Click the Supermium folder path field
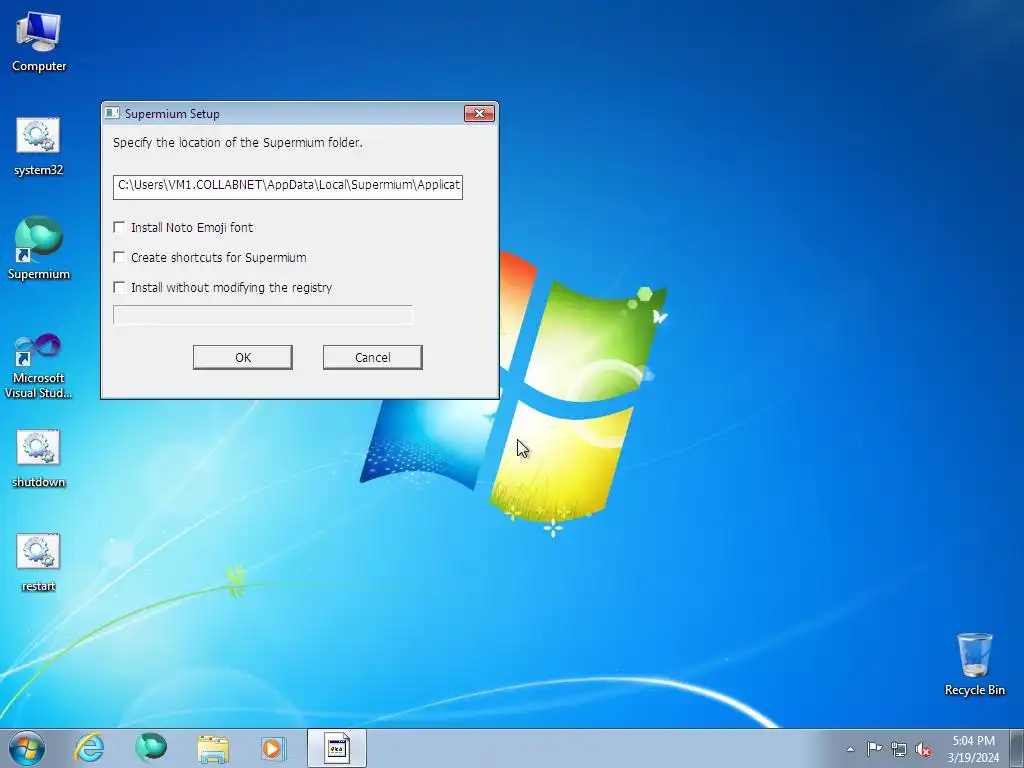 (287, 186)
